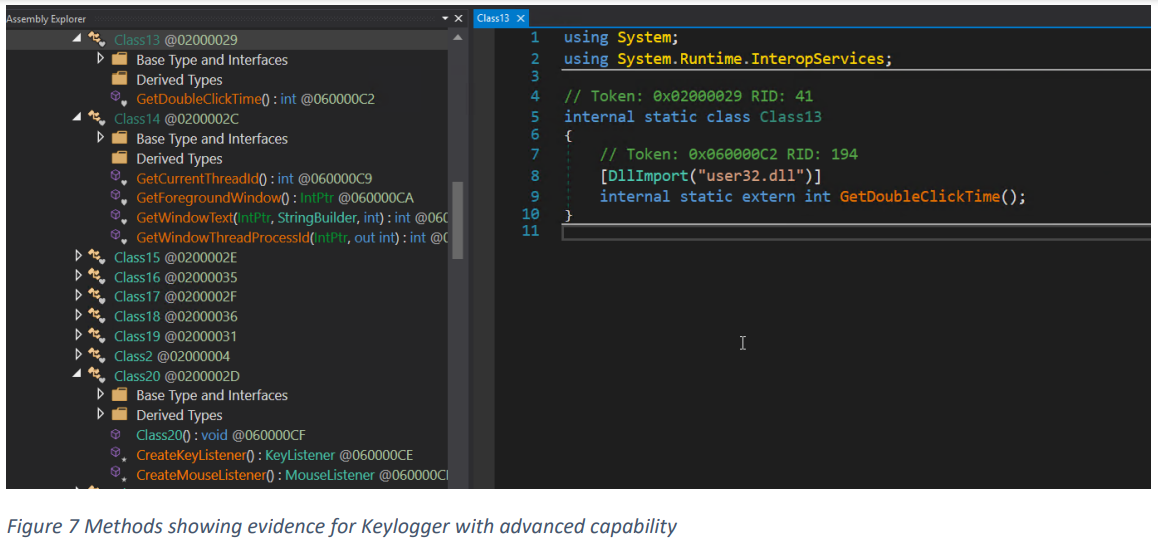
Task: Click the method icon beside GetWindowText
Action: (x=118, y=217)
